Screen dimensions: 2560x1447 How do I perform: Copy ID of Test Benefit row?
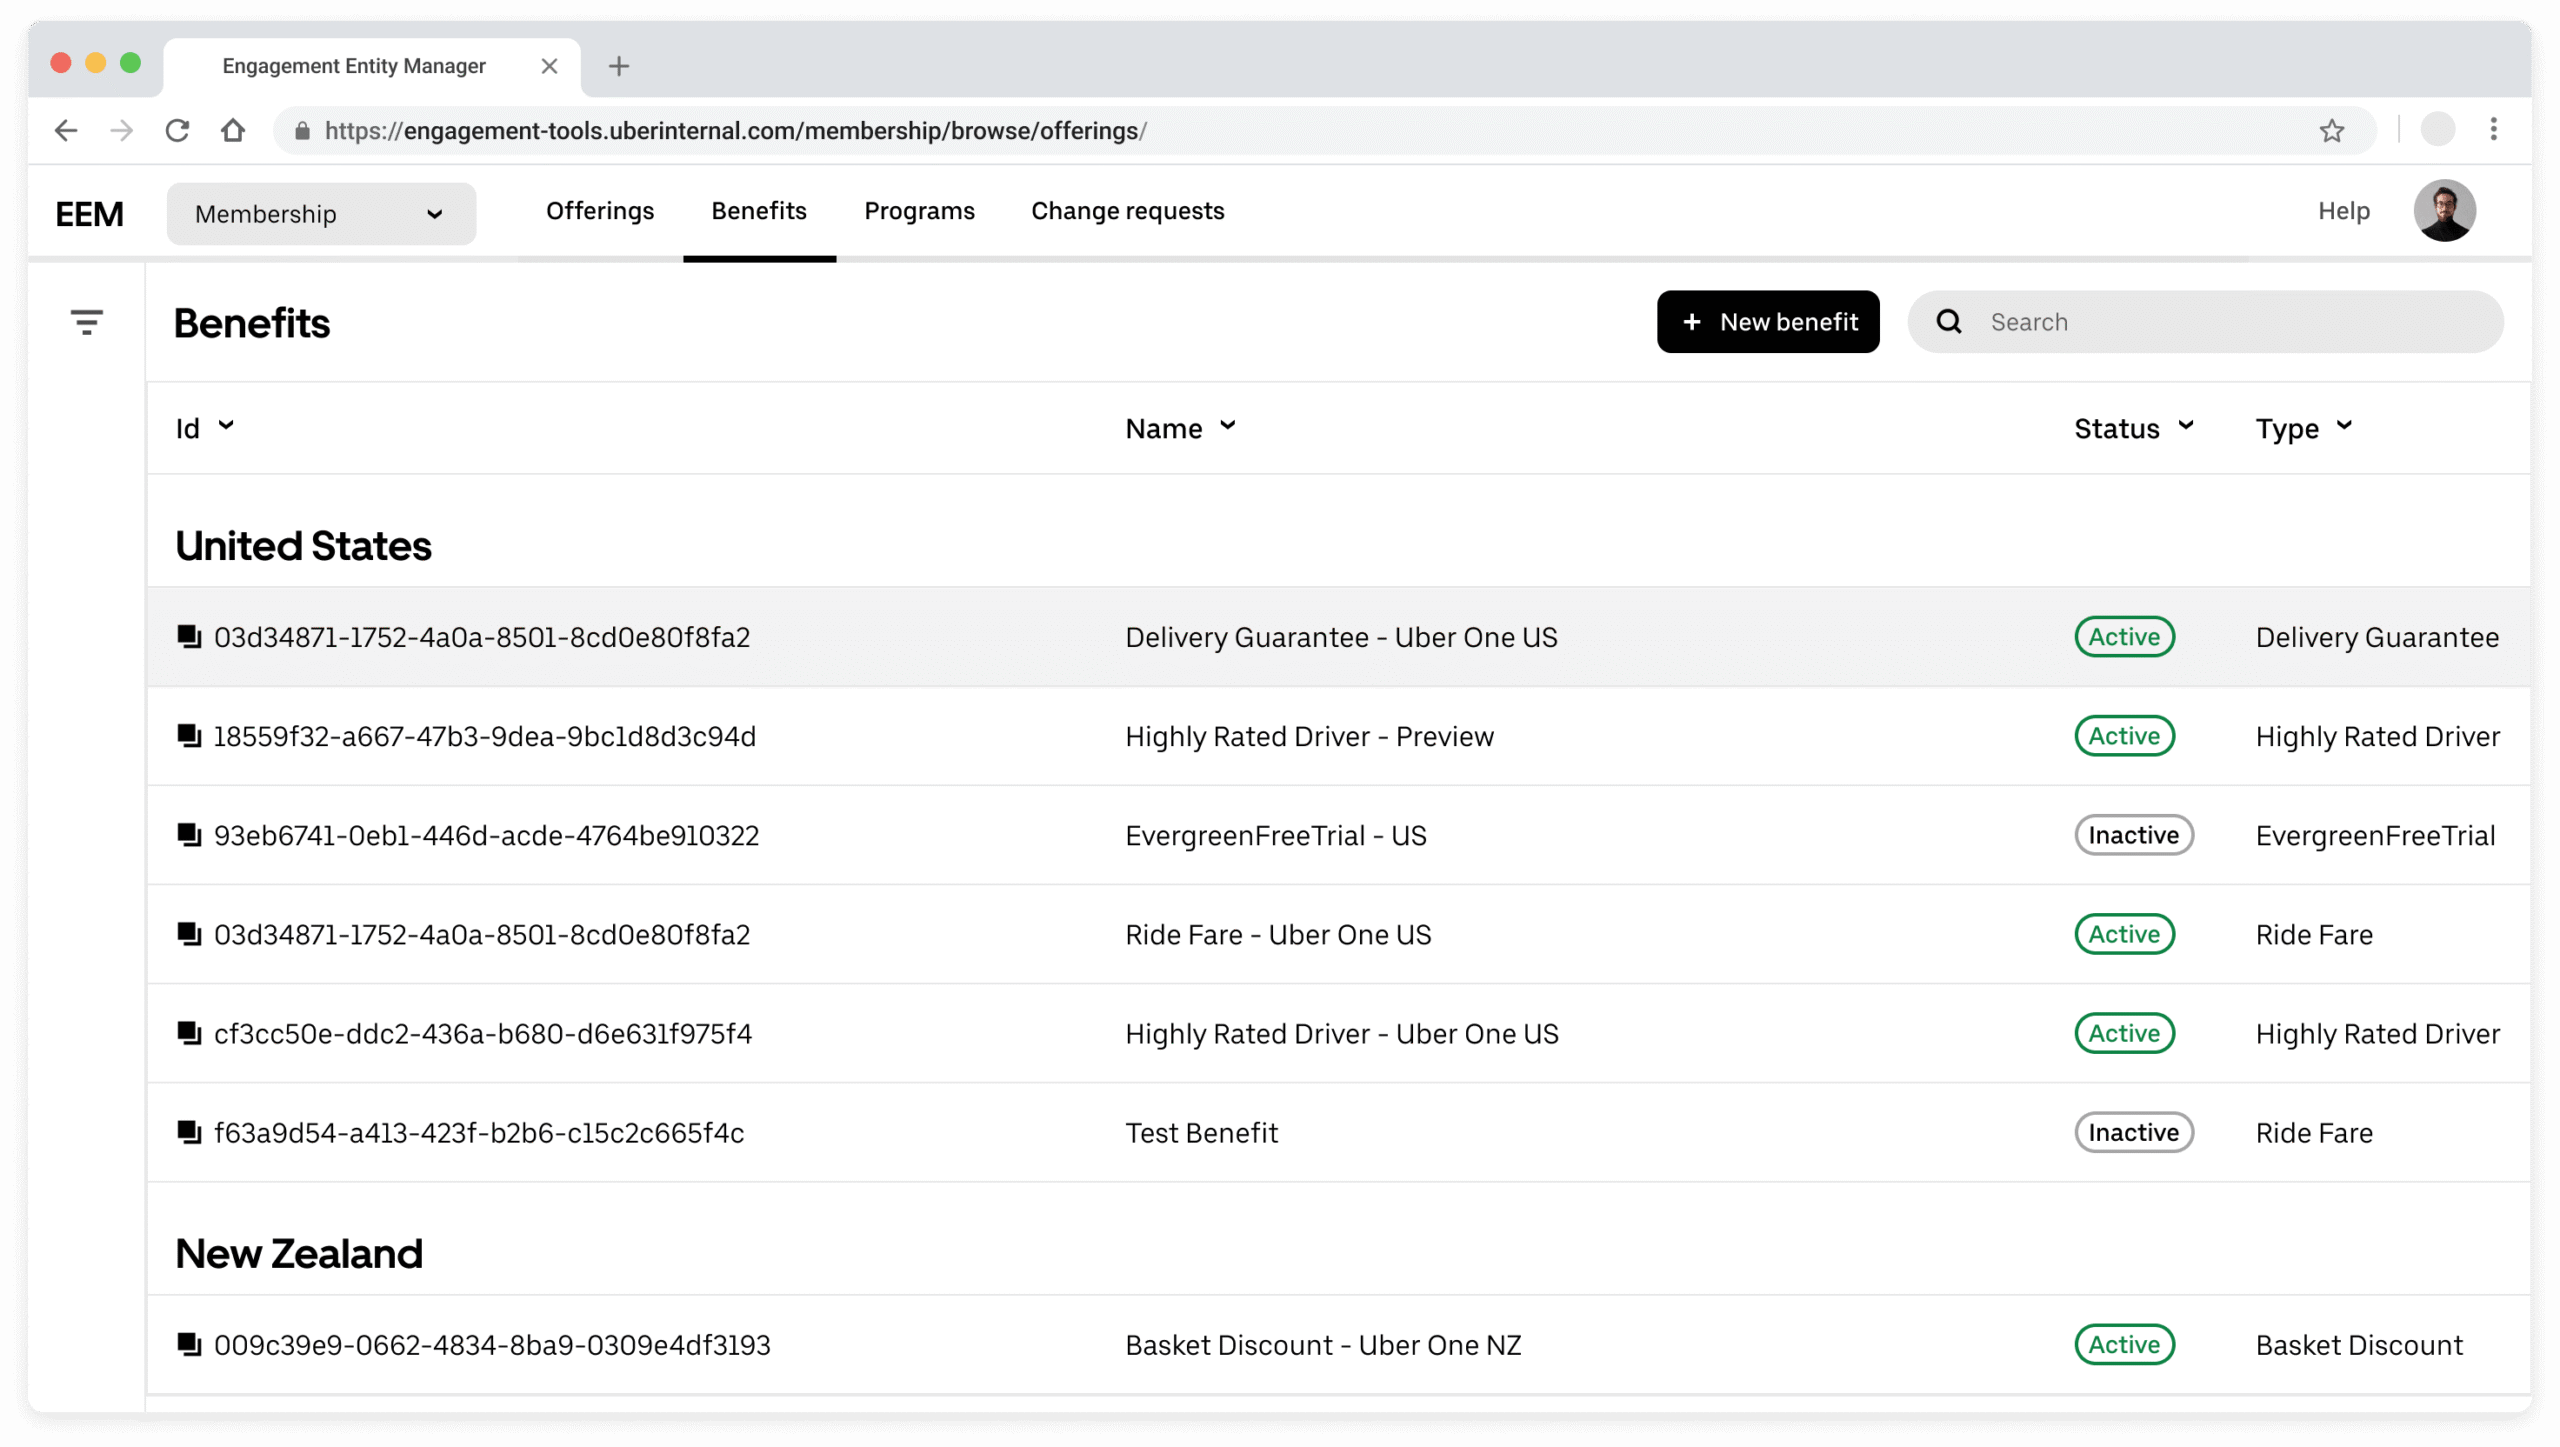click(x=189, y=1132)
